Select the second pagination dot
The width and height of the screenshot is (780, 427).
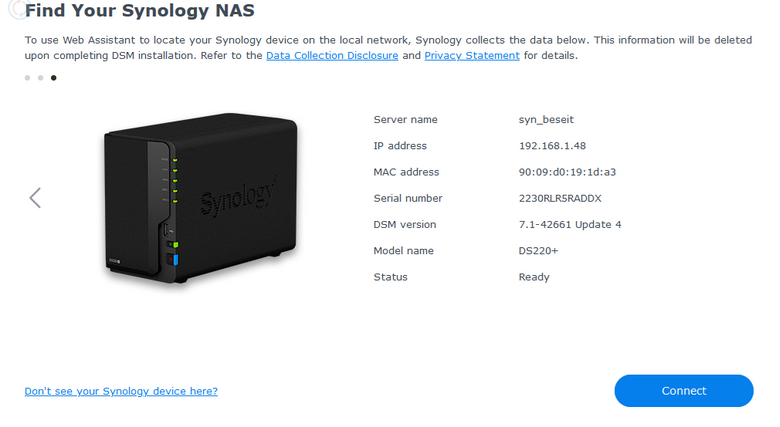[41, 77]
